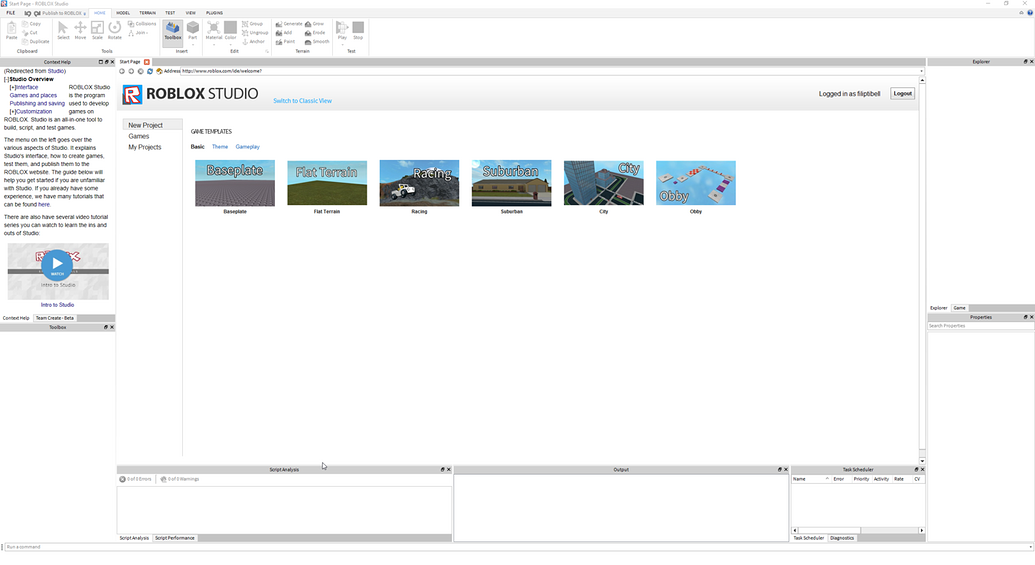Switch to the TEST ribbon tab

[x=170, y=13]
